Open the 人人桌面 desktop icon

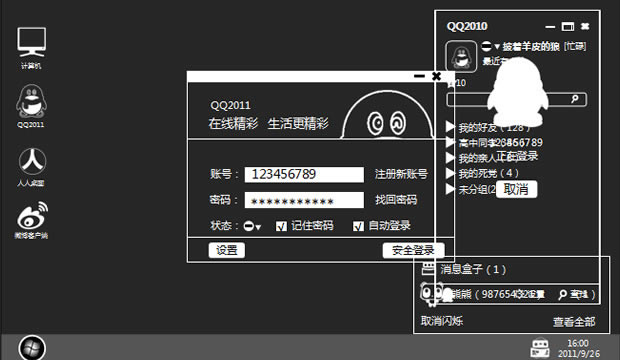(x=32, y=167)
